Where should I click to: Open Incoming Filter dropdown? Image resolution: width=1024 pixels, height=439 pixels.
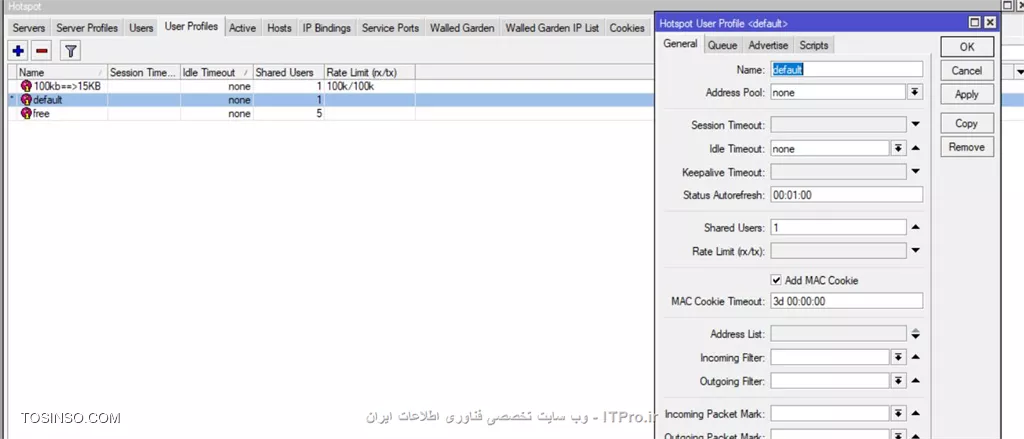[x=899, y=357]
